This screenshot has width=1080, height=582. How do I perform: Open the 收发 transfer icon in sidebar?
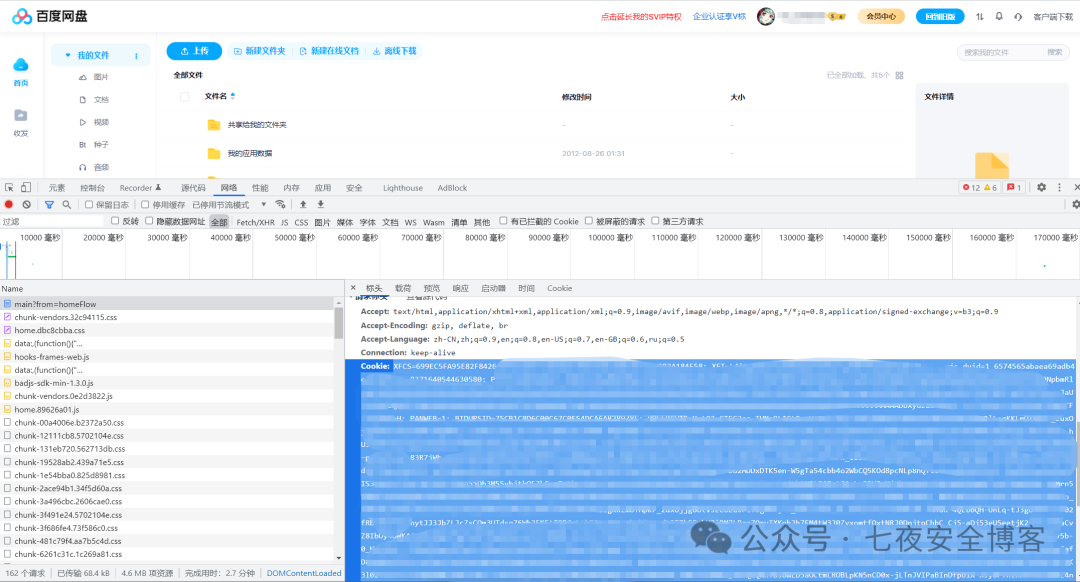pyautogui.click(x=21, y=115)
